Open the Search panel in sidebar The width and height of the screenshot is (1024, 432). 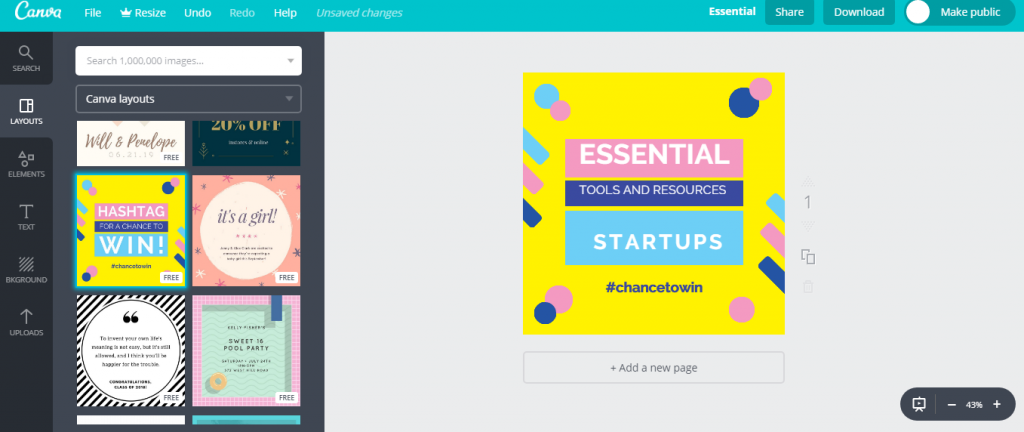(26, 58)
